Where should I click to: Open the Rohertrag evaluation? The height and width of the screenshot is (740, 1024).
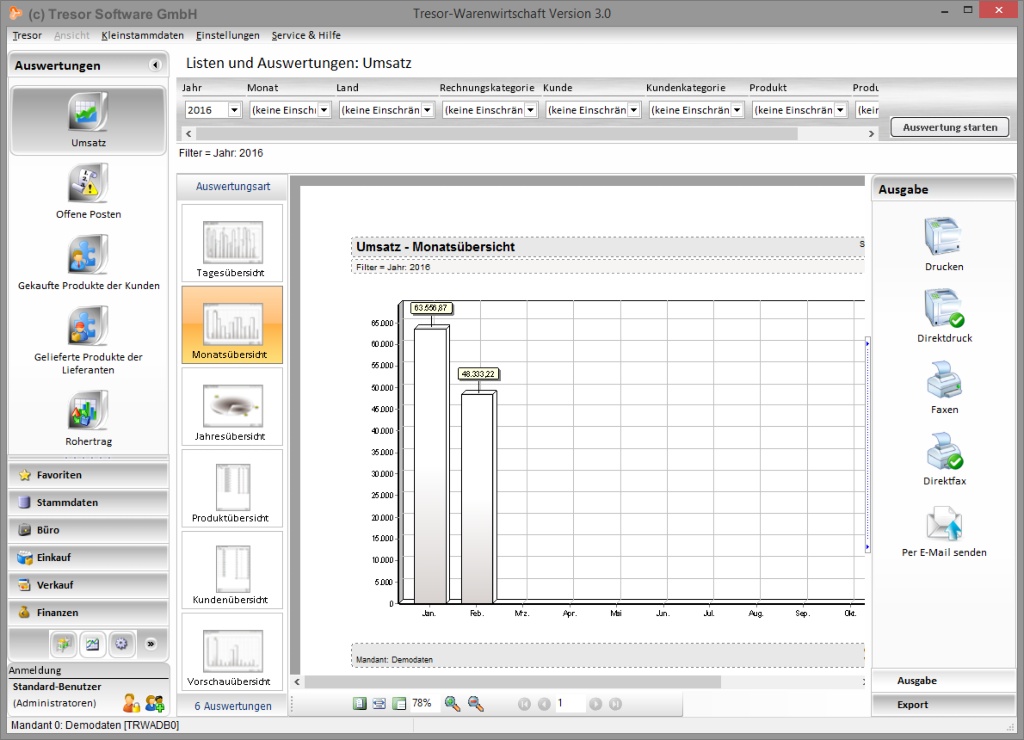tap(88, 411)
